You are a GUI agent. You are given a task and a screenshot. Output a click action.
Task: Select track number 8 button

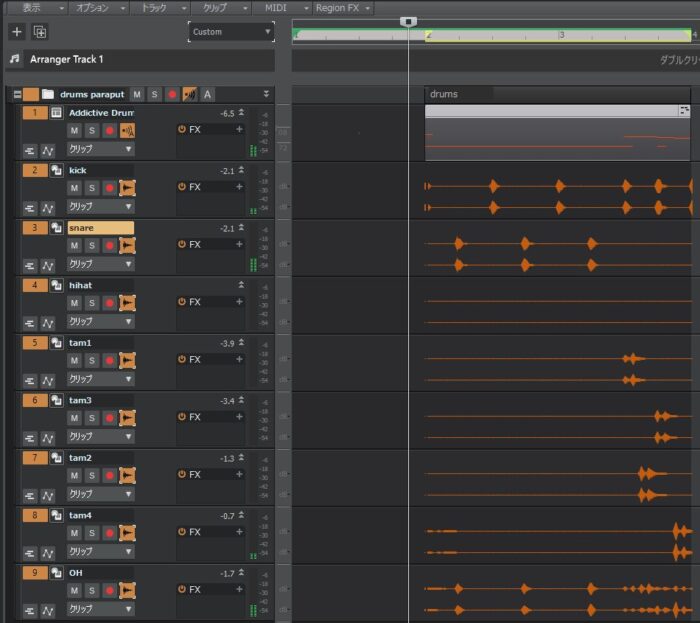[x=35, y=515]
